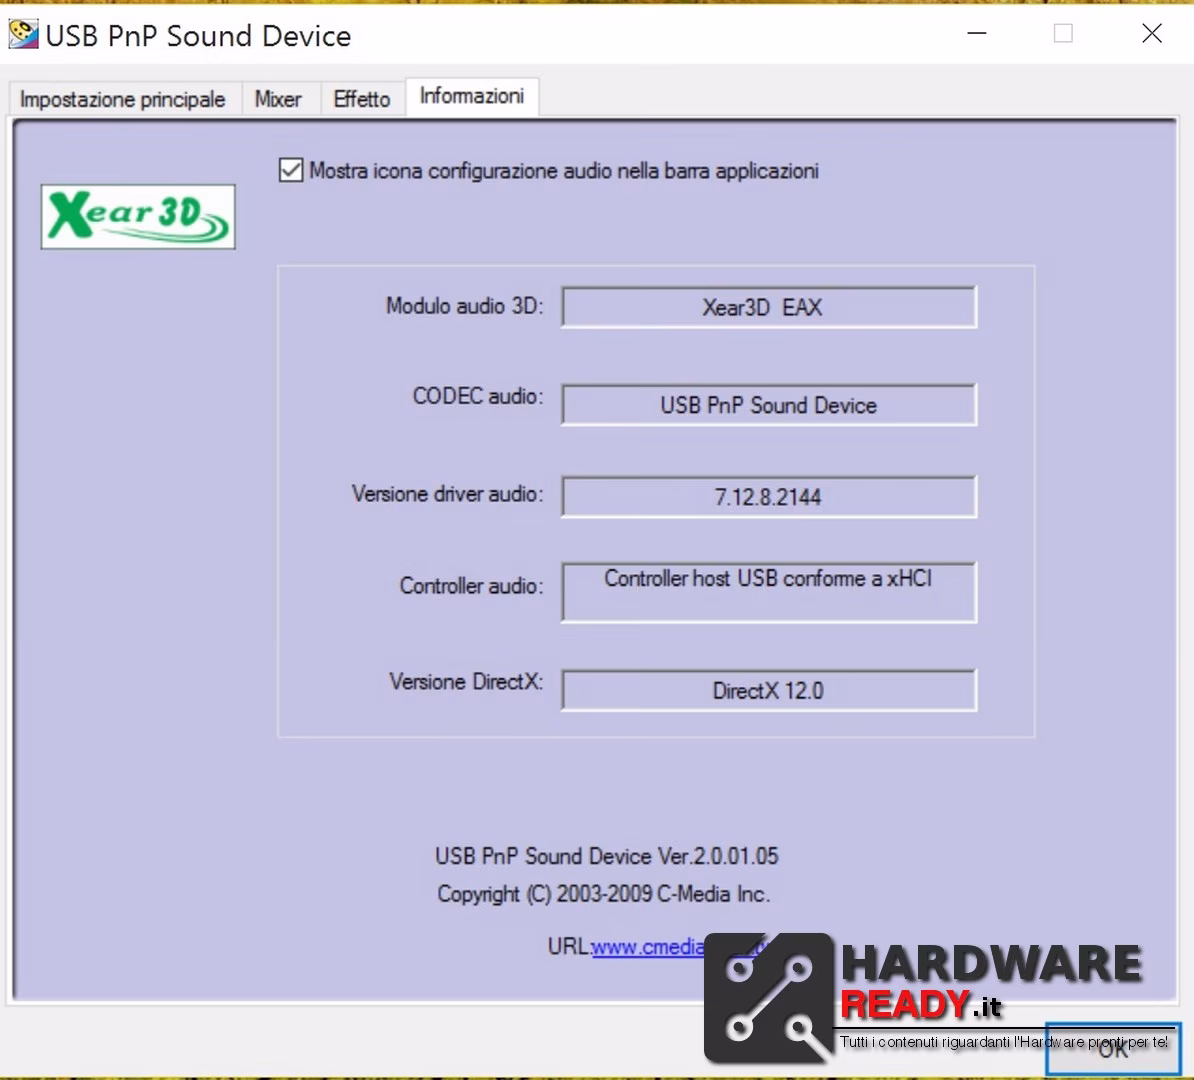Close the USB PnP Sound Device window
The image size is (1194, 1080).
point(1151,34)
